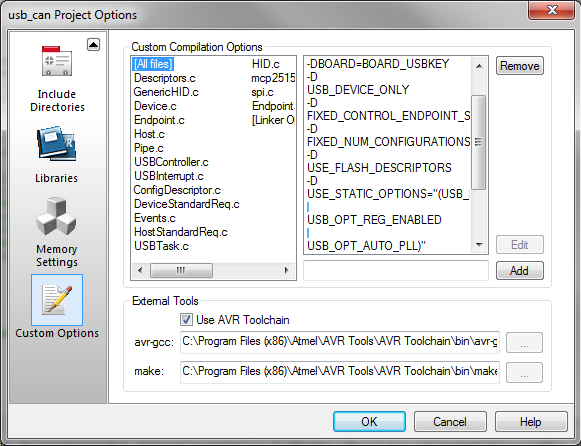Open the Include Directories section icon
The image size is (581, 446).
[57, 61]
